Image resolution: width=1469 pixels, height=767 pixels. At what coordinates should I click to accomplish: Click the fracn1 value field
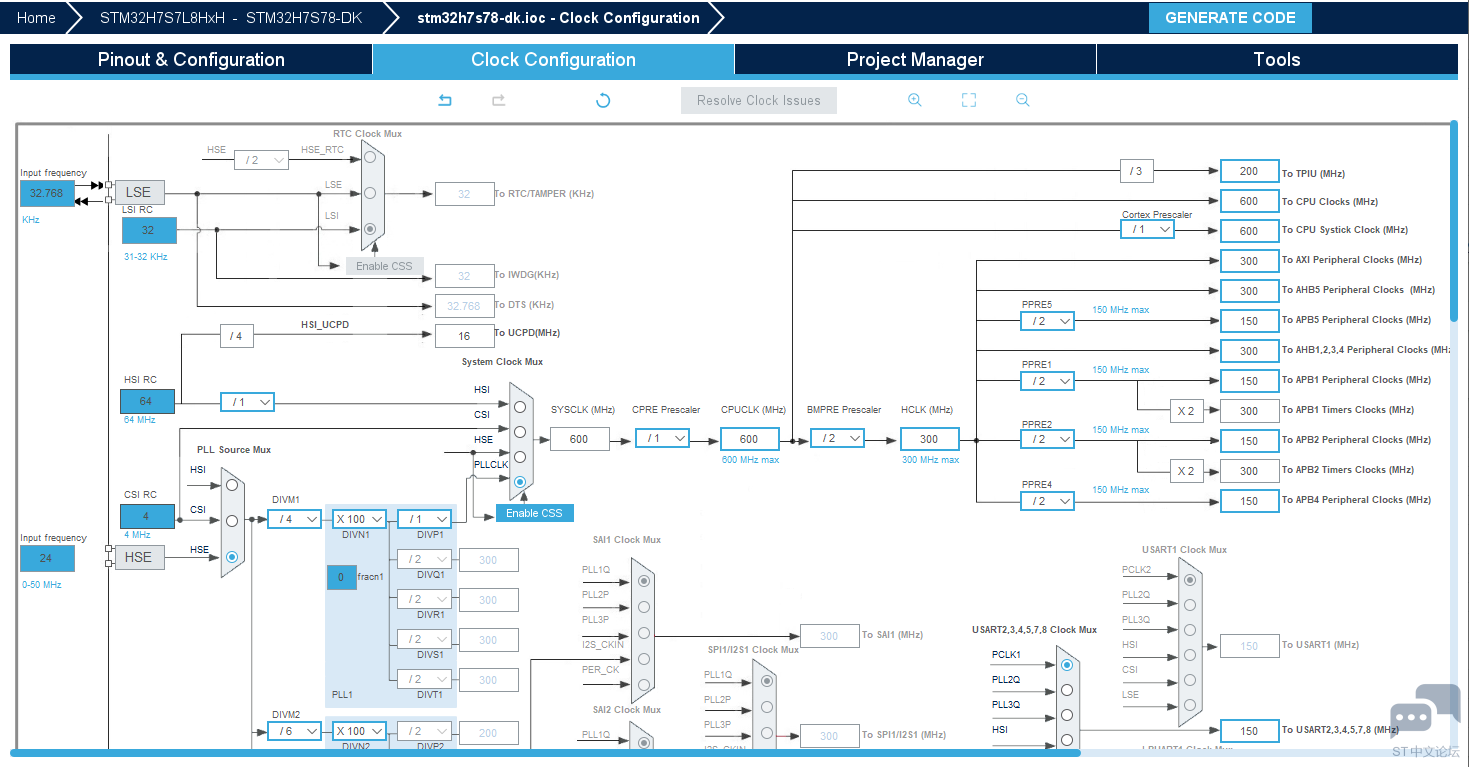coord(341,577)
